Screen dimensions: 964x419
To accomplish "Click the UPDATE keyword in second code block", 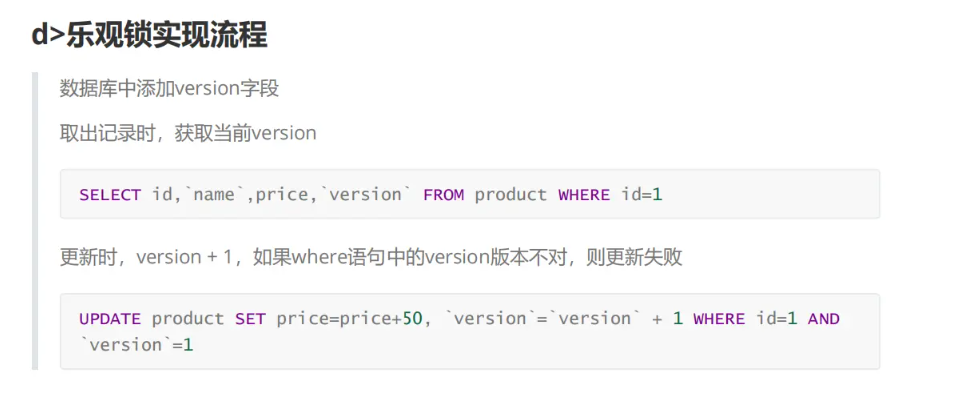I will 110,319.
